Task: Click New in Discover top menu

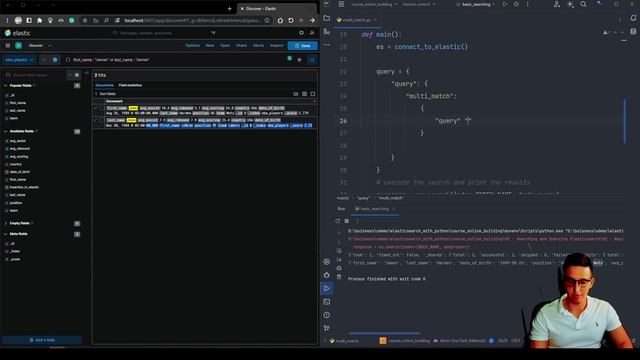Action: point(210,46)
